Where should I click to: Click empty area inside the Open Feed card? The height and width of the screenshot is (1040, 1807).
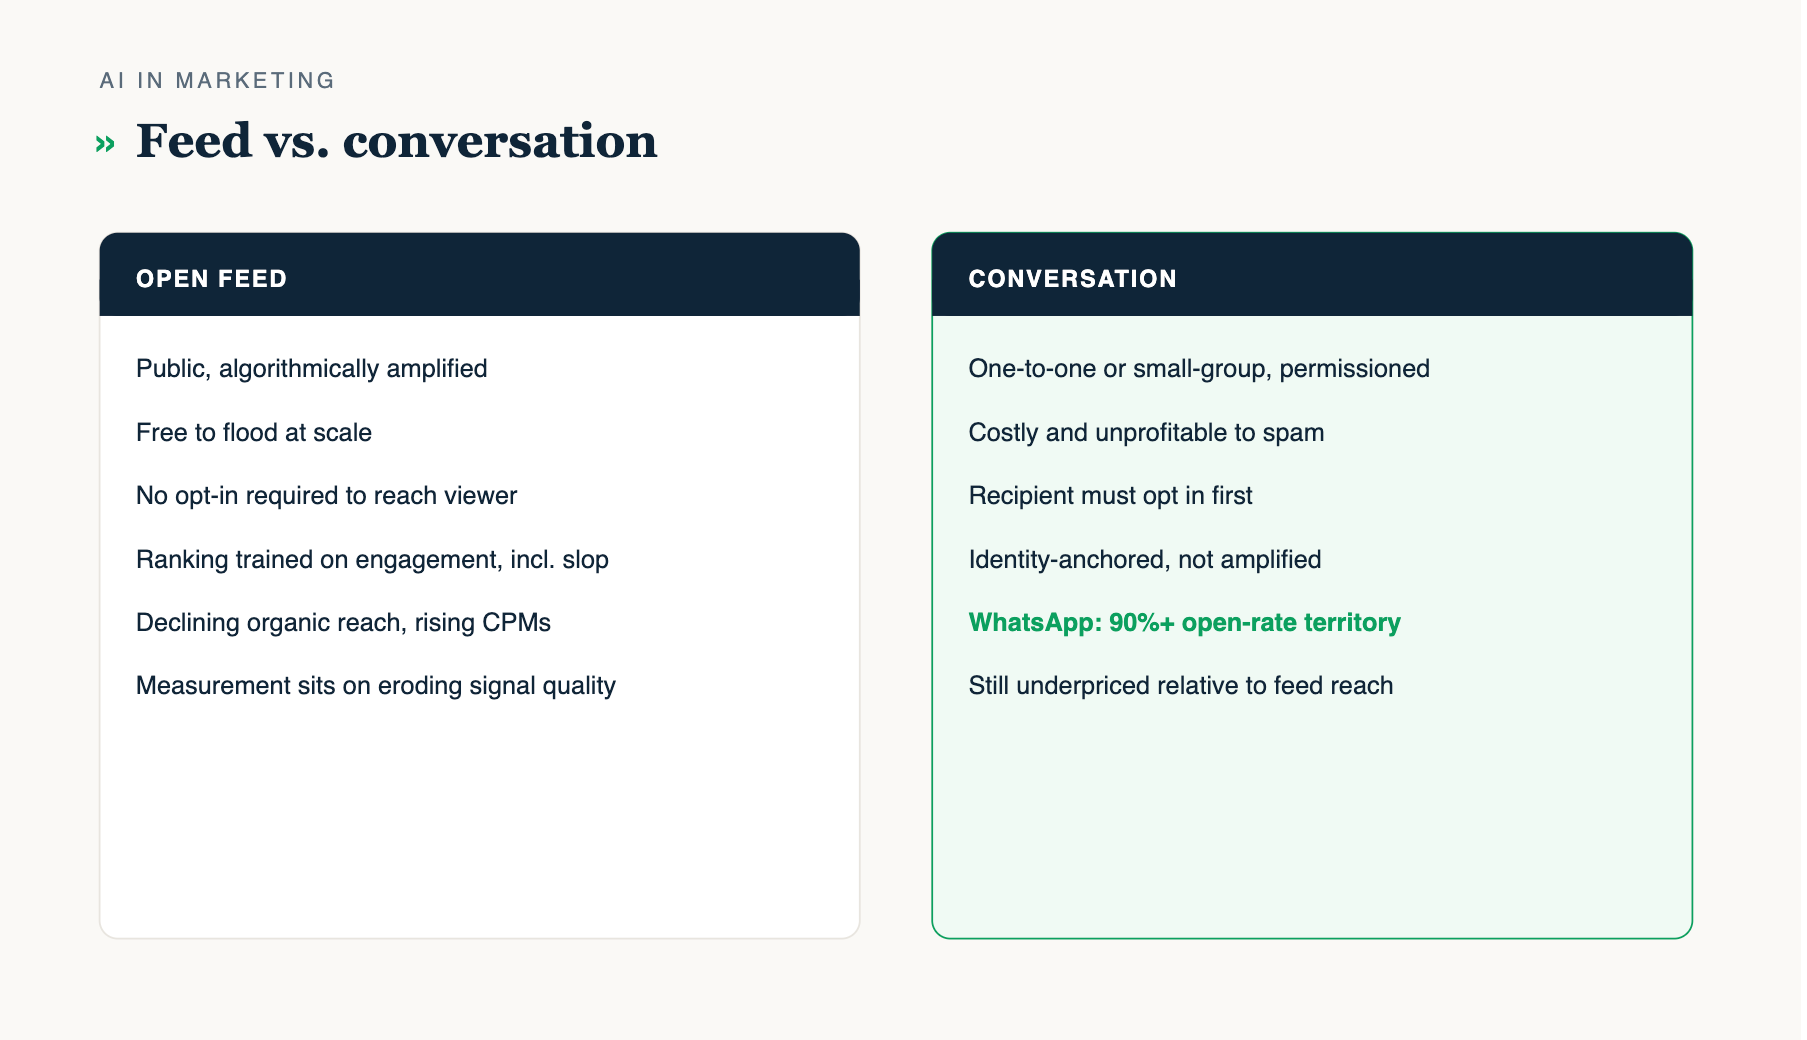(480, 820)
